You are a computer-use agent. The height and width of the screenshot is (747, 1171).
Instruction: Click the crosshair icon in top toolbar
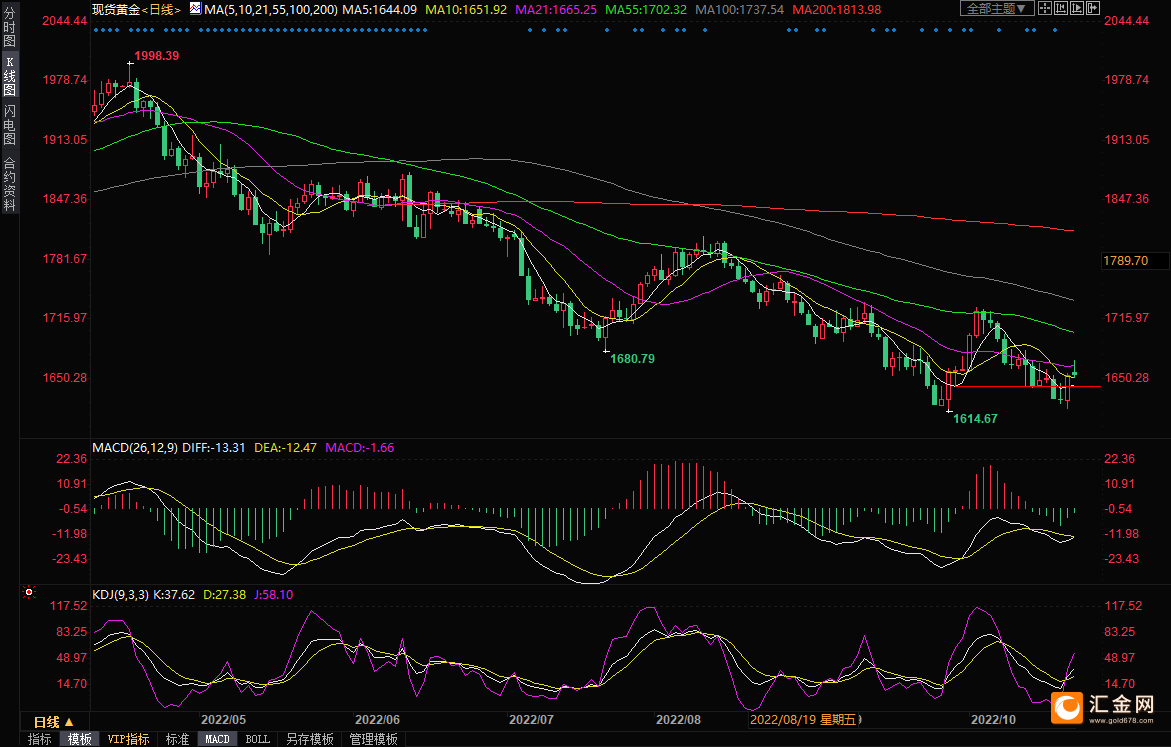pyautogui.click(x=1045, y=8)
